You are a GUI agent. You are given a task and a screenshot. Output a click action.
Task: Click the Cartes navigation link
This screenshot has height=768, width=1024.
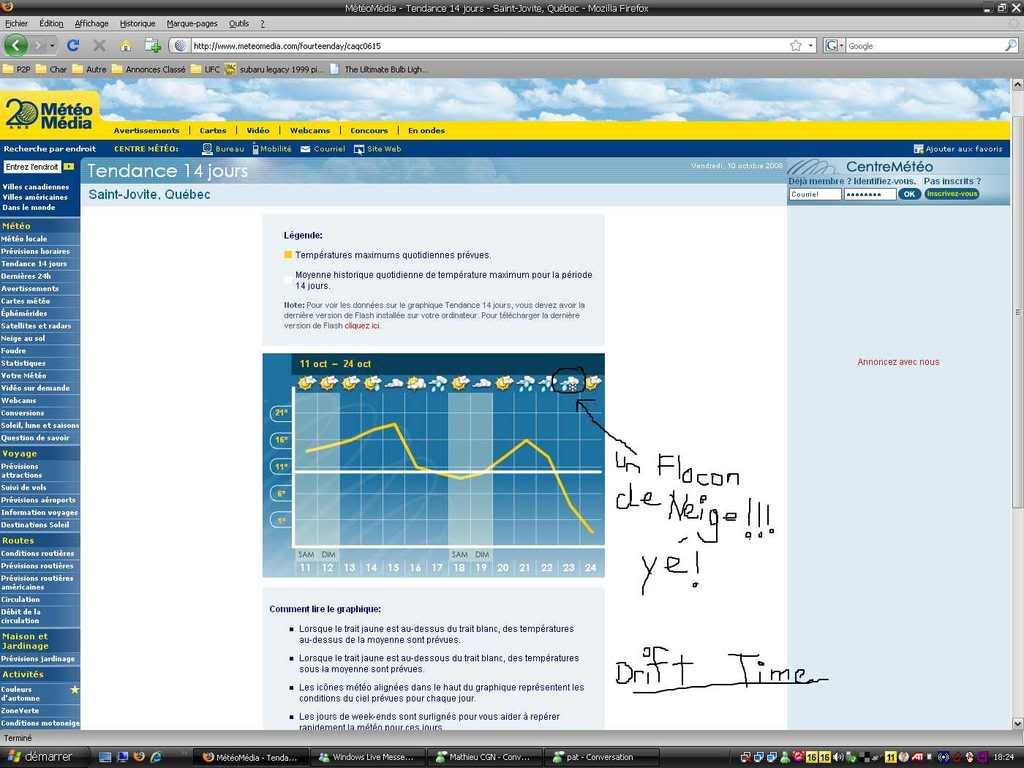pyautogui.click(x=213, y=131)
